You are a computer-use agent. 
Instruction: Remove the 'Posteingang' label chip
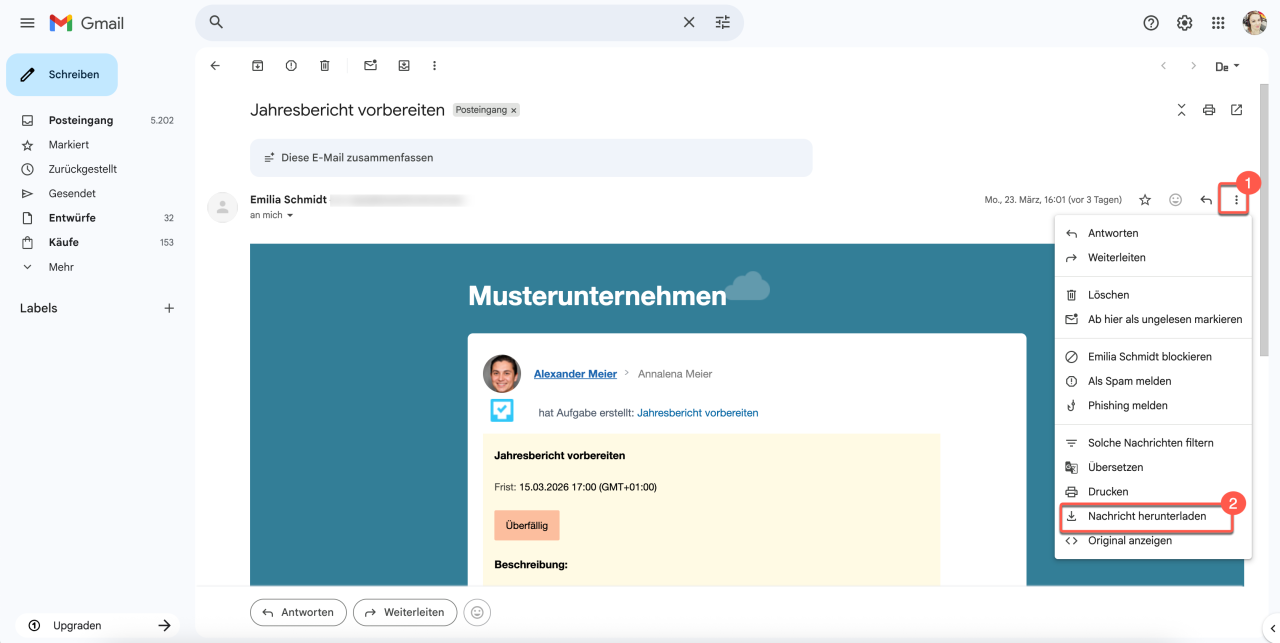click(514, 111)
